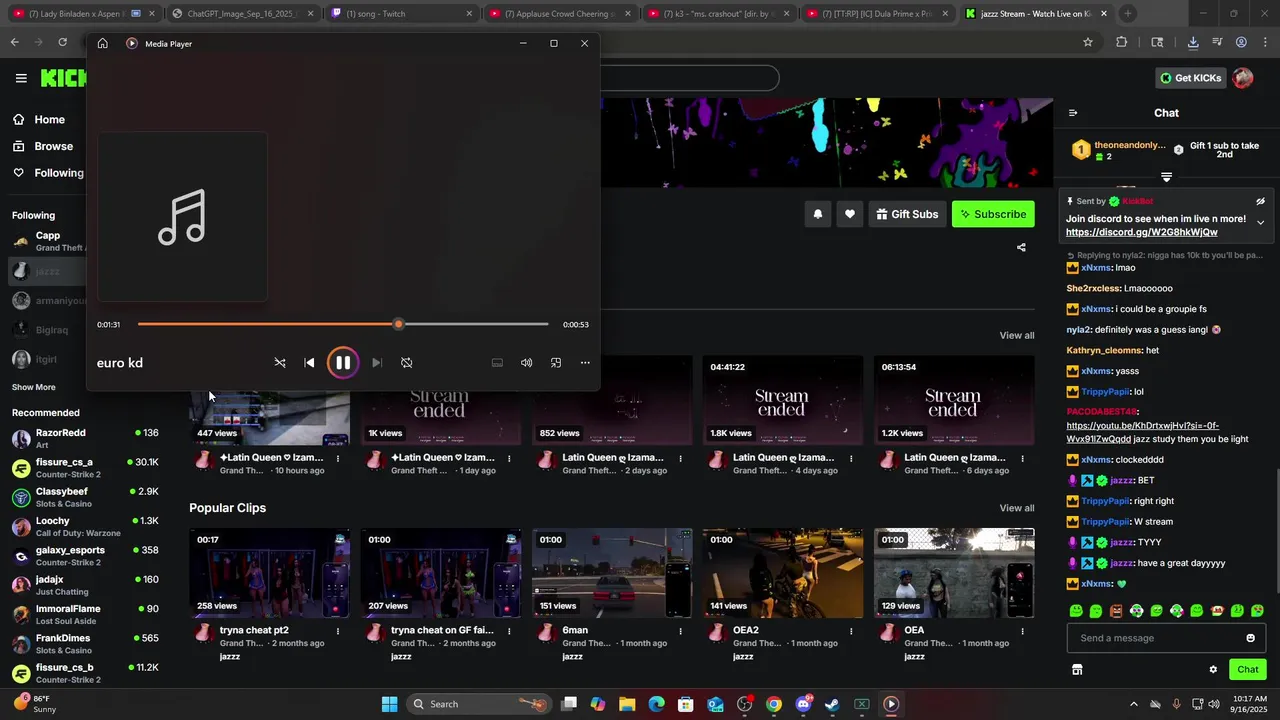Open the discord.gg invite link
The height and width of the screenshot is (720, 1280).
pyautogui.click(x=1141, y=232)
